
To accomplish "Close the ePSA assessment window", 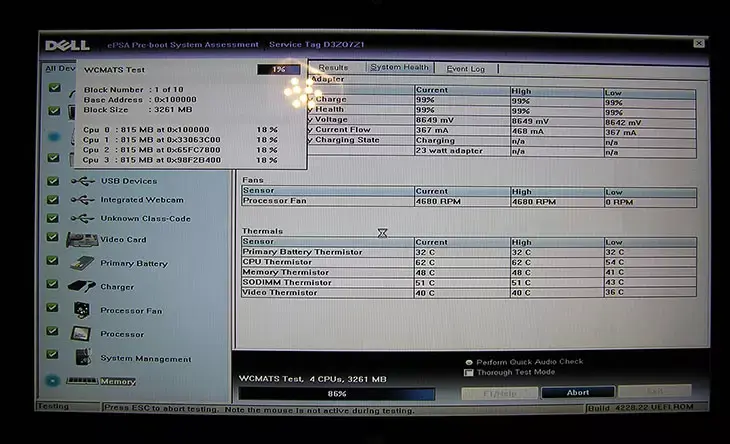I will point(699,43).
